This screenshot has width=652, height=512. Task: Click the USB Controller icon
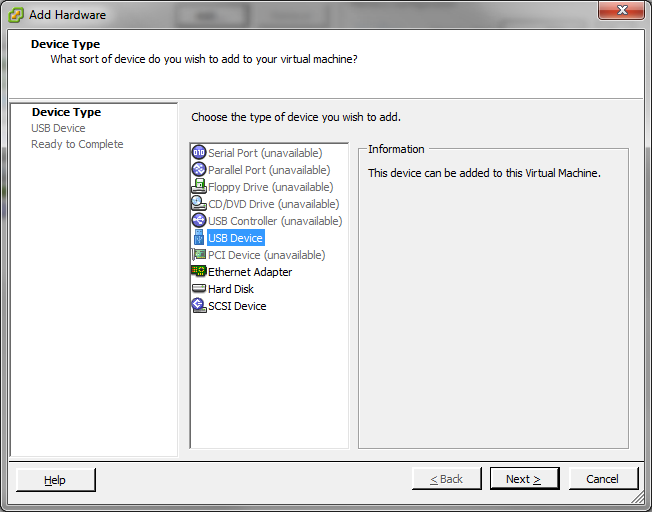[199, 220]
